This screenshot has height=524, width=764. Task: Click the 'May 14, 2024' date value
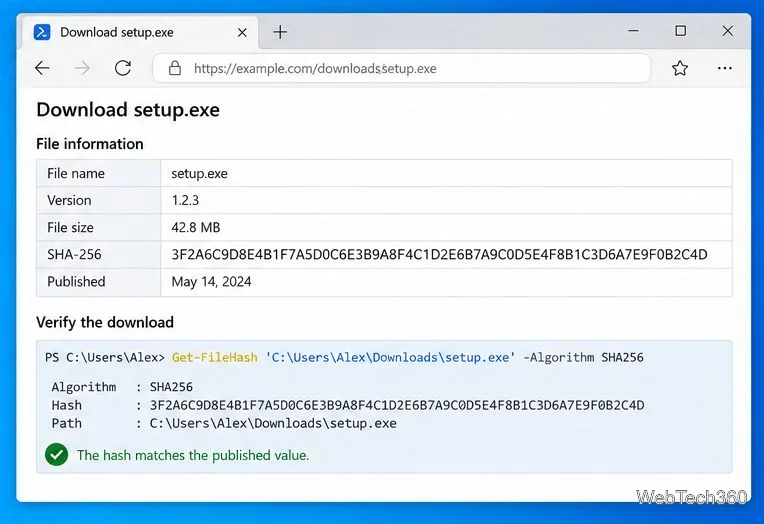[211, 282]
